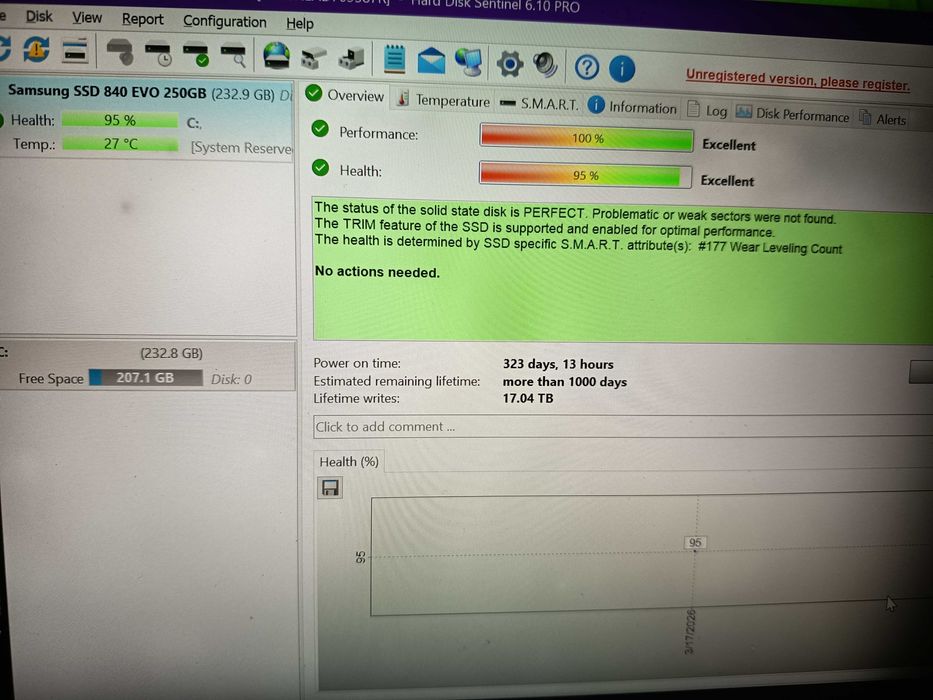
Task: Click the blue envelope e-mail icon
Action: [x=431, y=61]
